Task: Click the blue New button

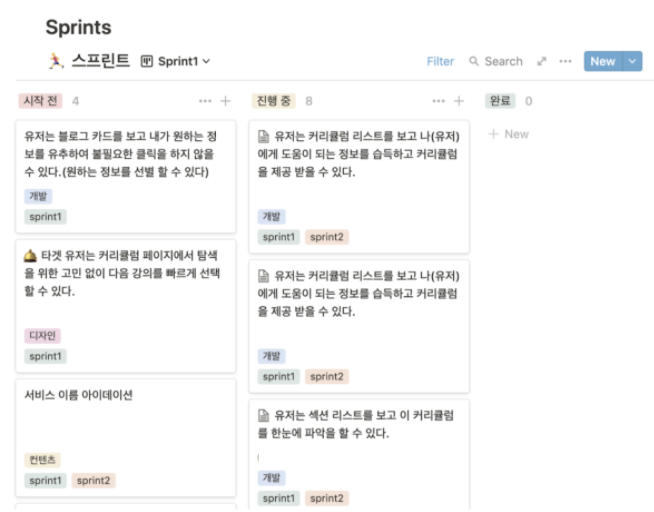Action: [602, 61]
